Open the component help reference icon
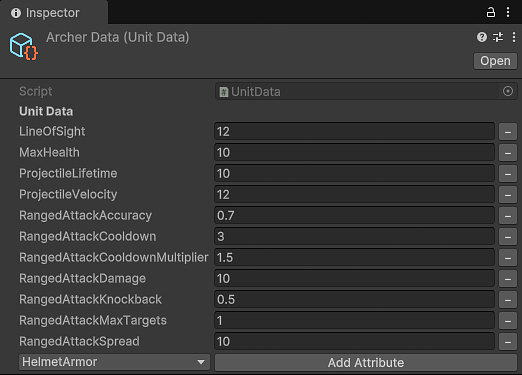The height and width of the screenshot is (375, 522). pos(482,37)
